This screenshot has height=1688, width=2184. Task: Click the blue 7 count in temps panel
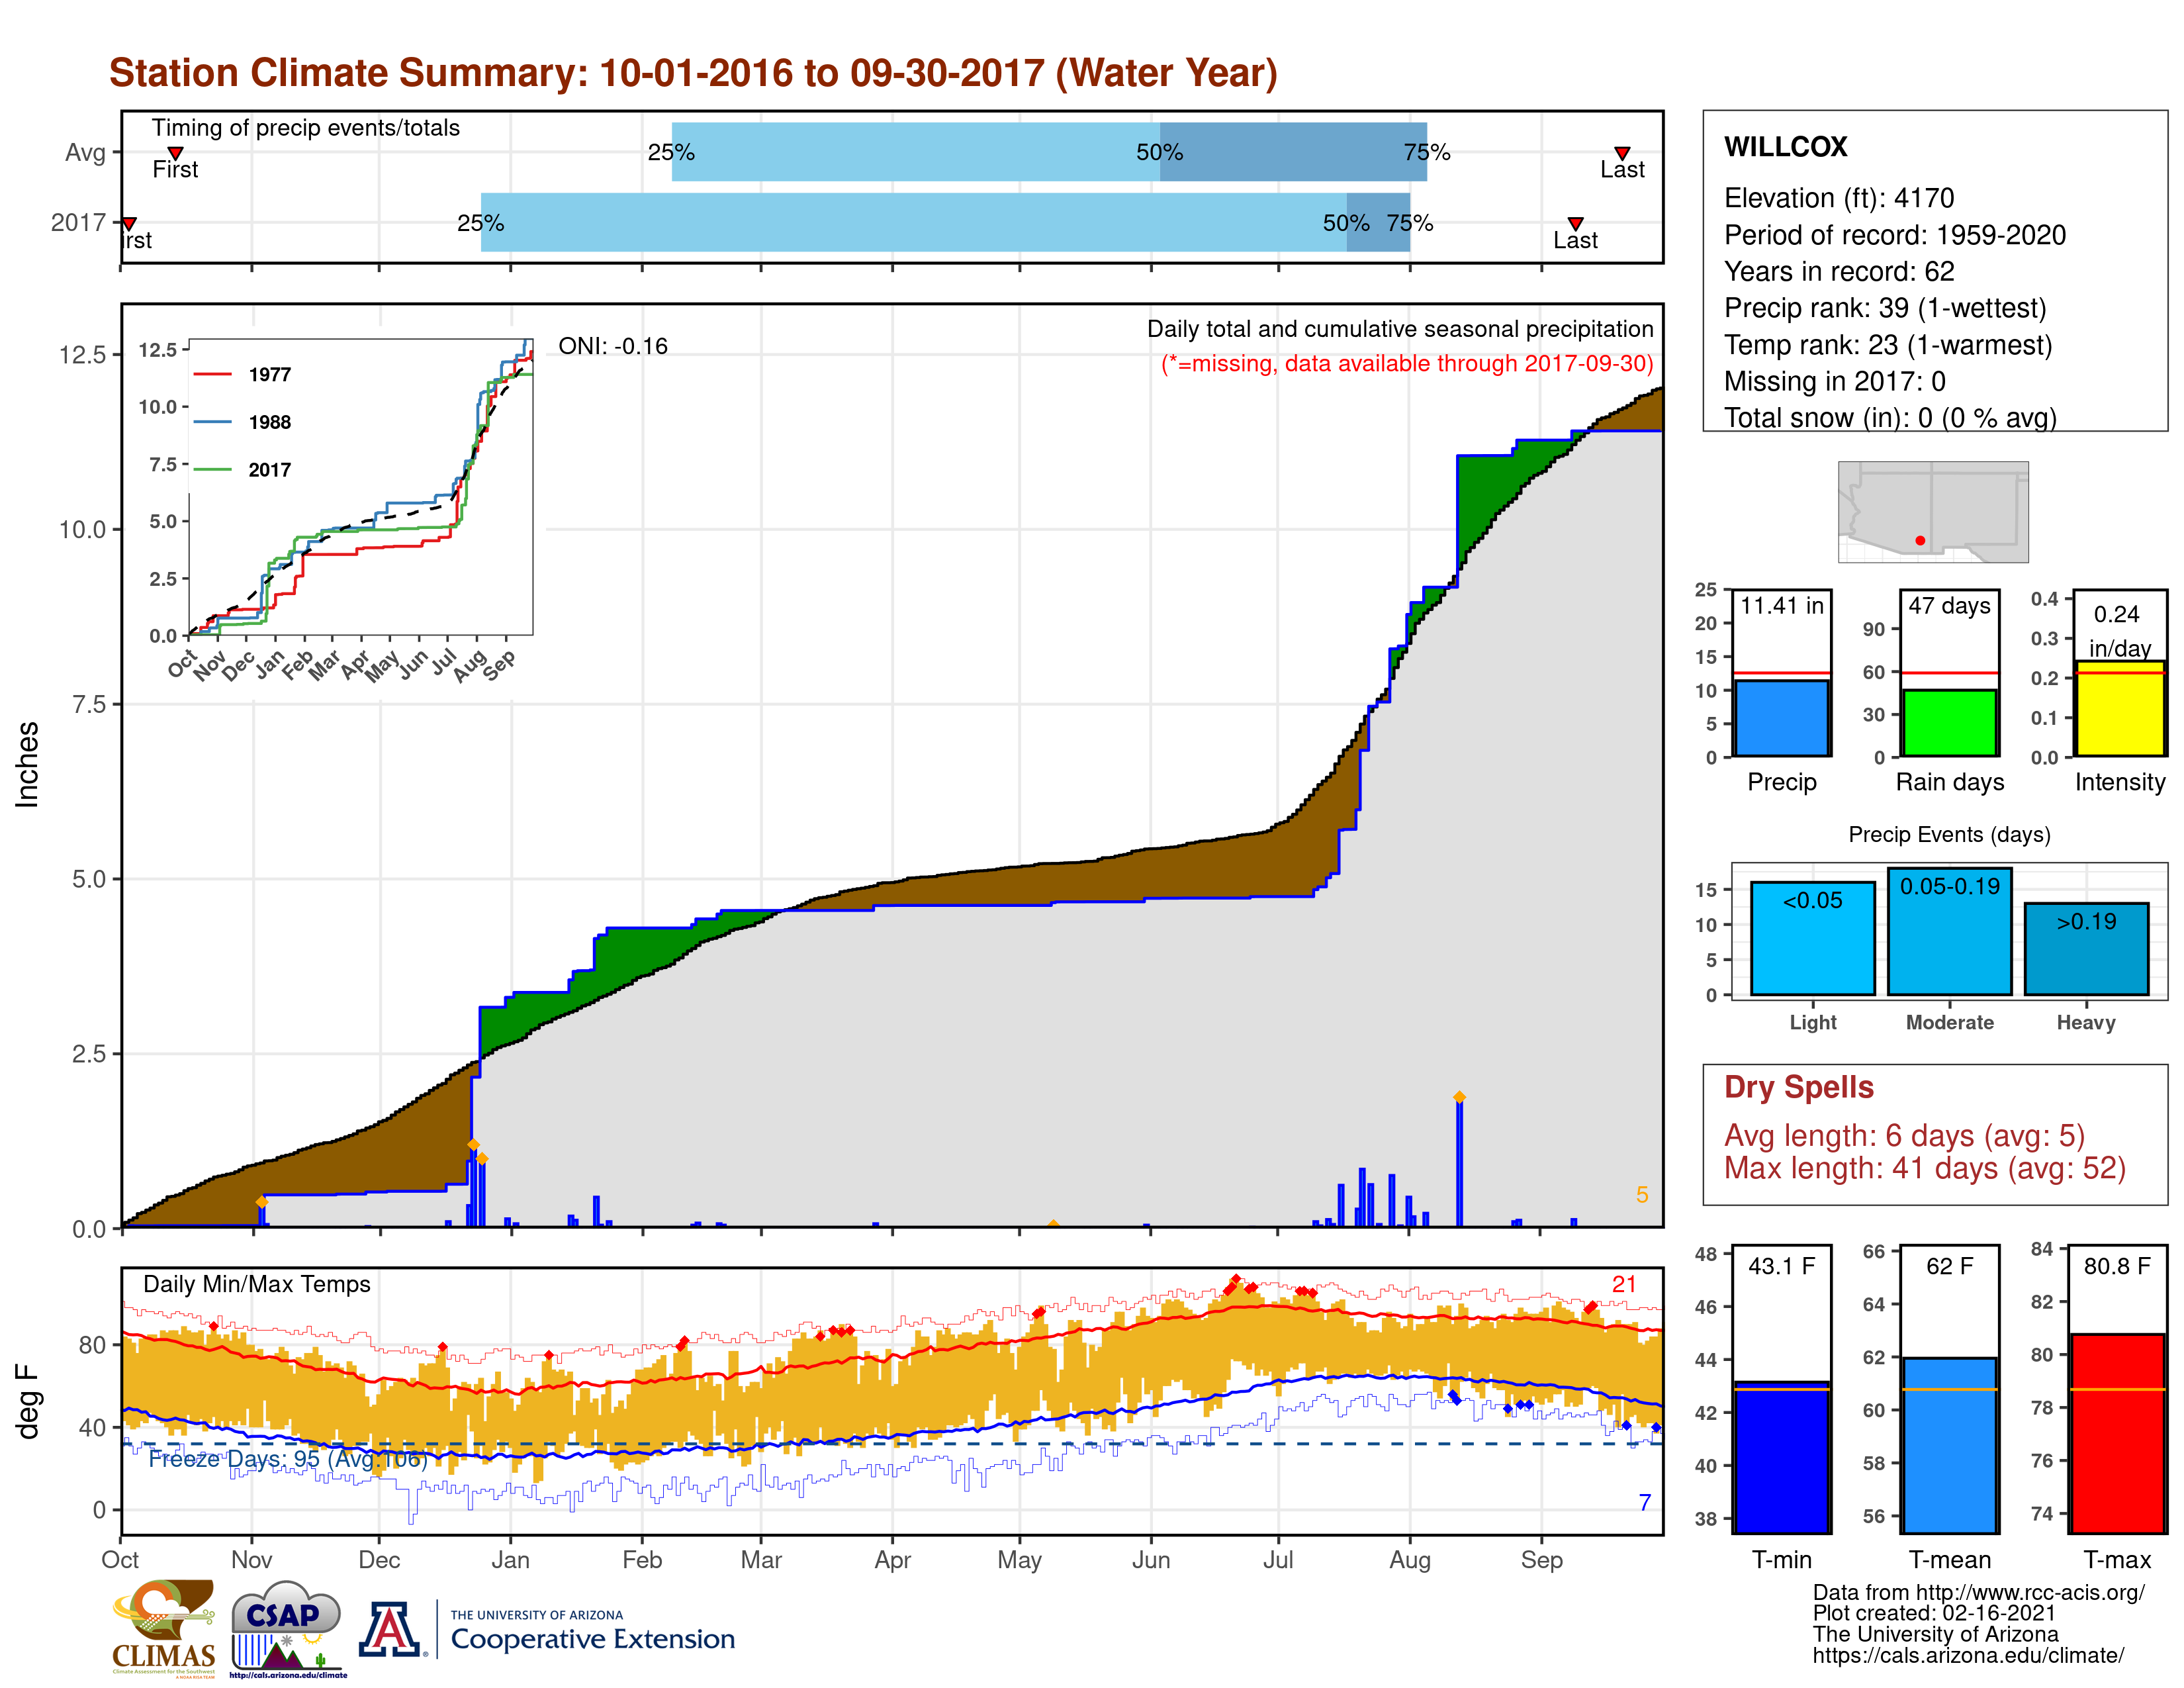click(1645, 1502)
